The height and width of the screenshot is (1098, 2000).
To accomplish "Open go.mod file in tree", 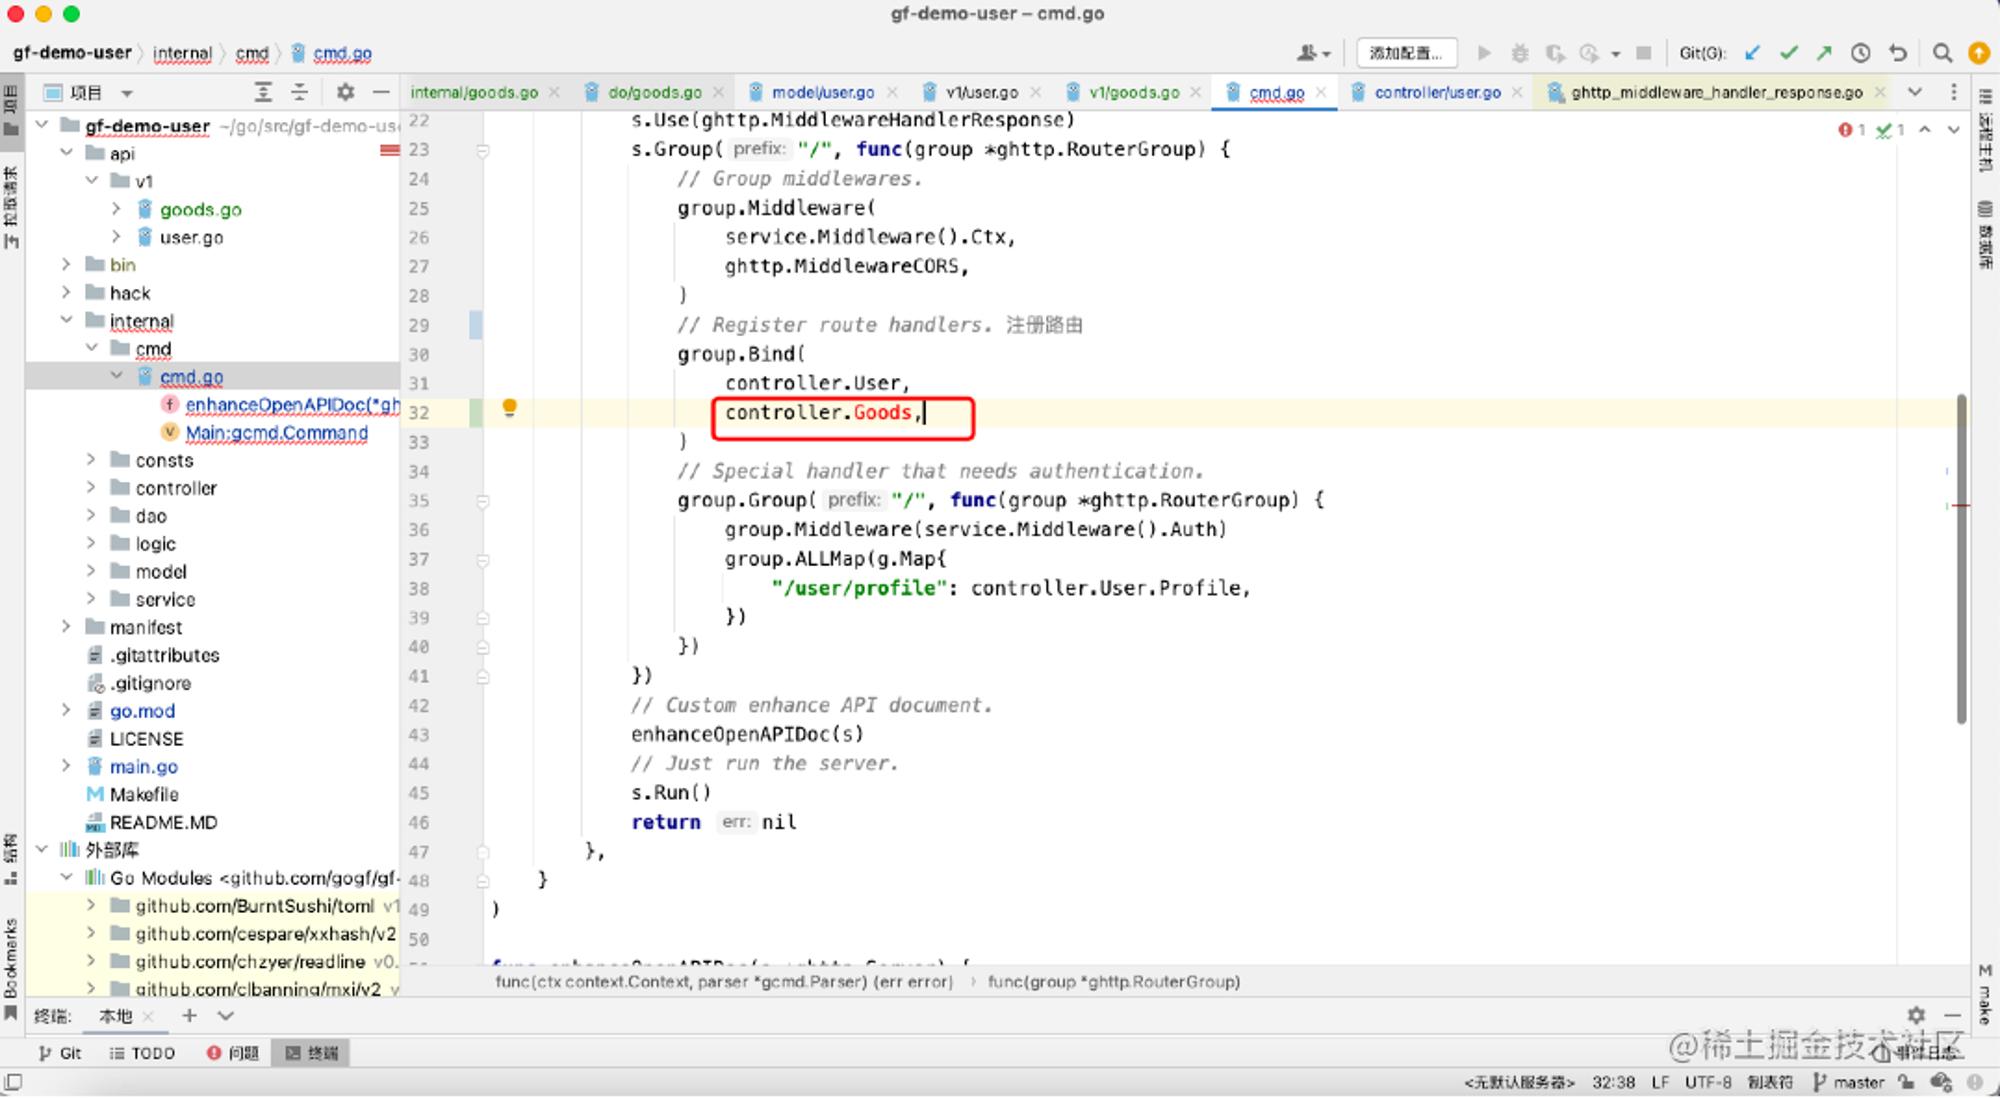I will (142, 711).
